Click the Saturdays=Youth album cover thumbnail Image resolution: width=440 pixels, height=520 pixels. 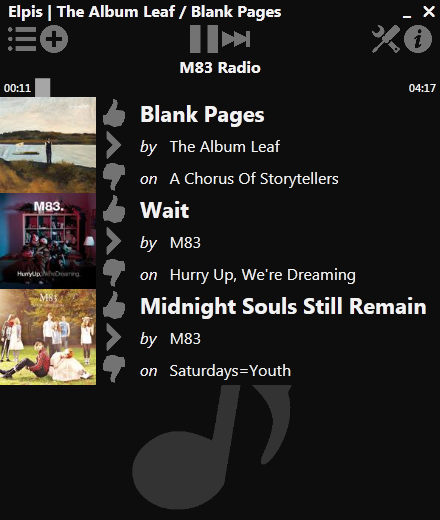pyautogui.click(x=48, y=337)
